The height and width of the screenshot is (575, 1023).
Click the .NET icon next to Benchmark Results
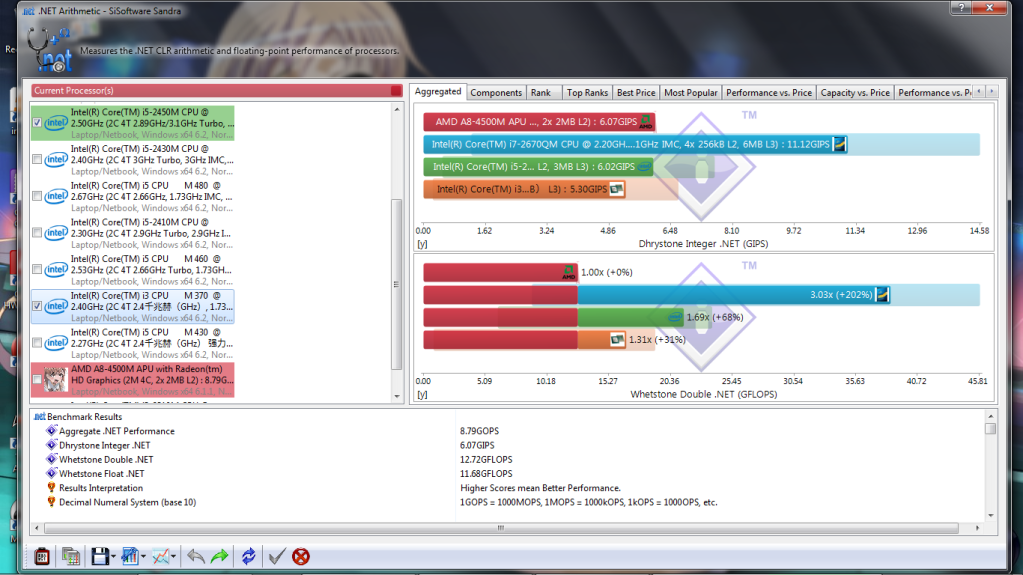tap(39, 416)
